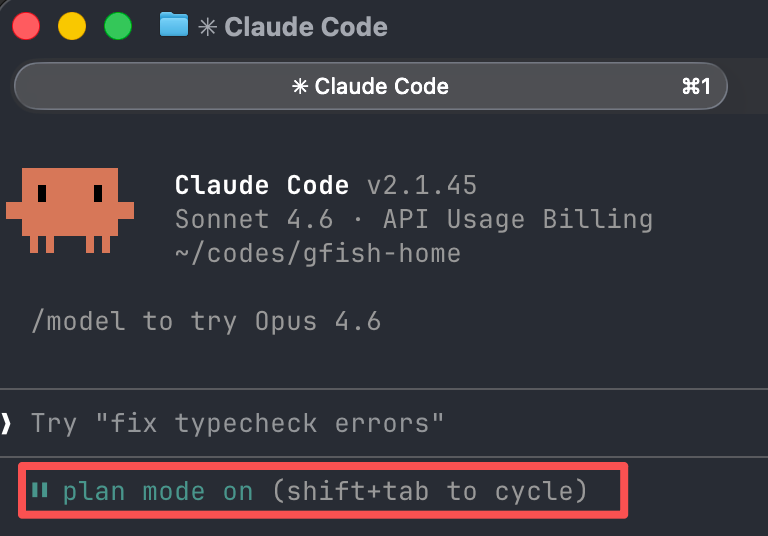
Task: Click the v2.1.45 version number
Action: (x=422, y=185)
